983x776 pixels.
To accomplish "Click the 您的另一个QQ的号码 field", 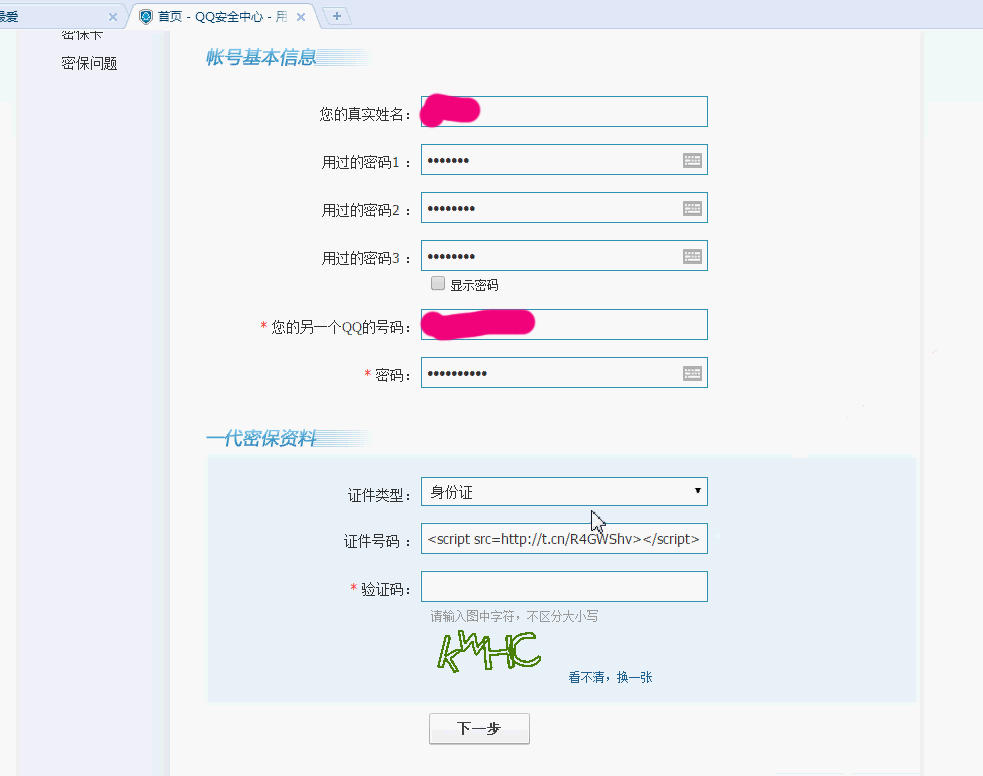I will click(x=564, y=325).
